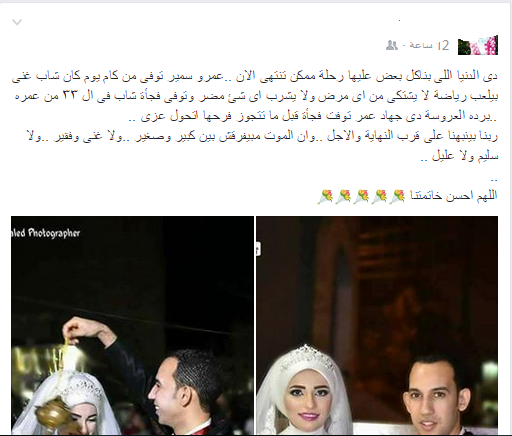Open the left wedding photo with raised hand
The image size is (512, 436).
coord(132,325)
